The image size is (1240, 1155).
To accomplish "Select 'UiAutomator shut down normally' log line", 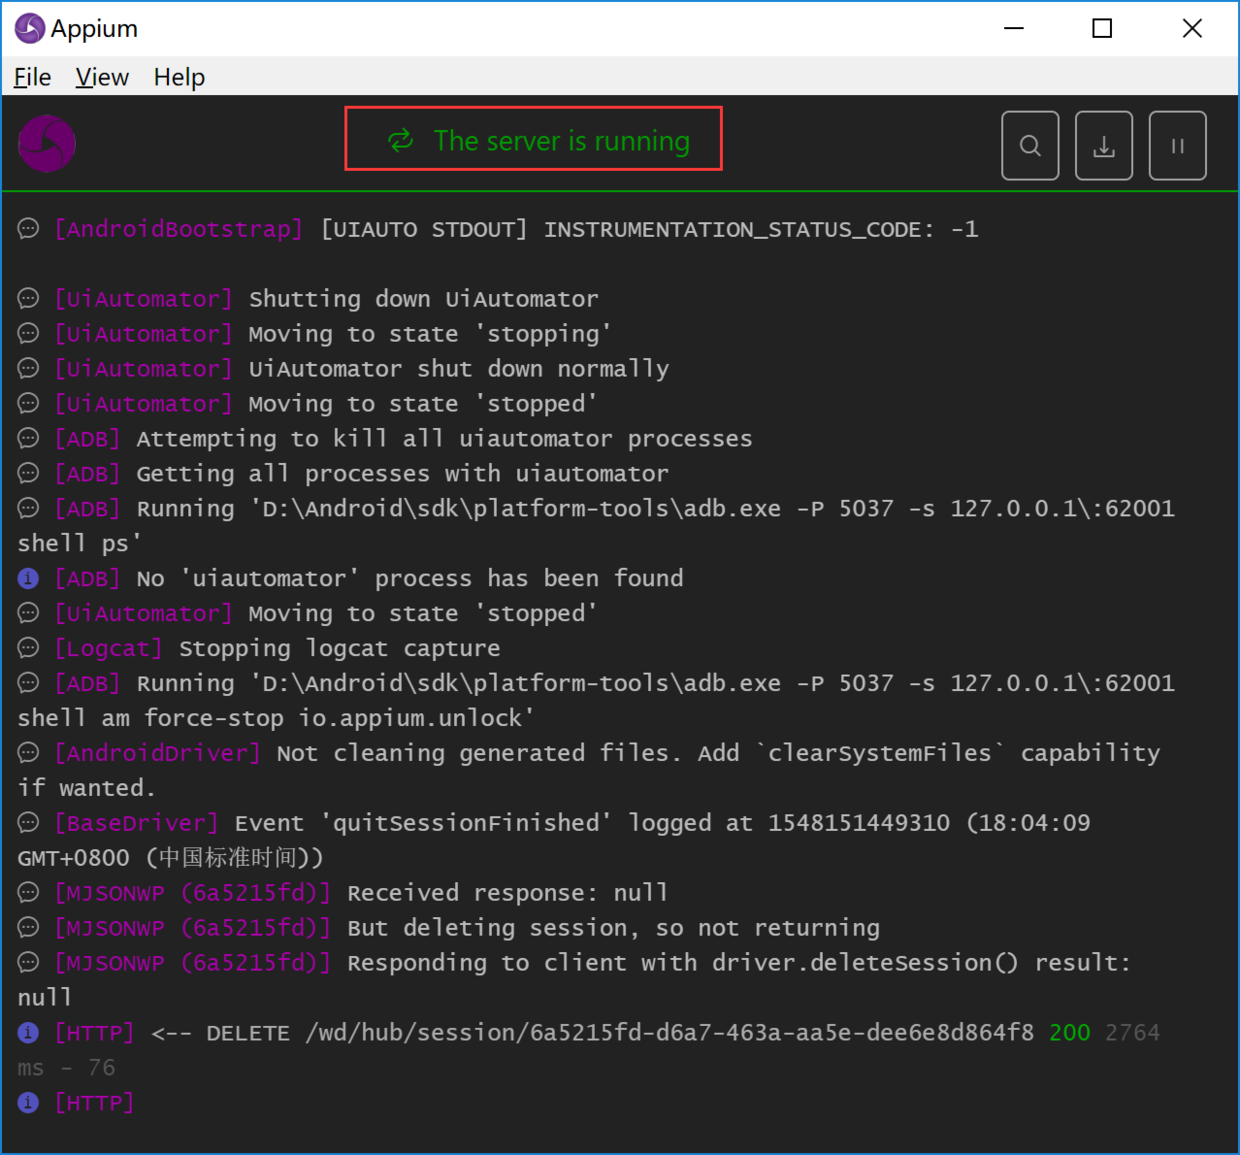I will pyautogui.click(x=343, y=369).
